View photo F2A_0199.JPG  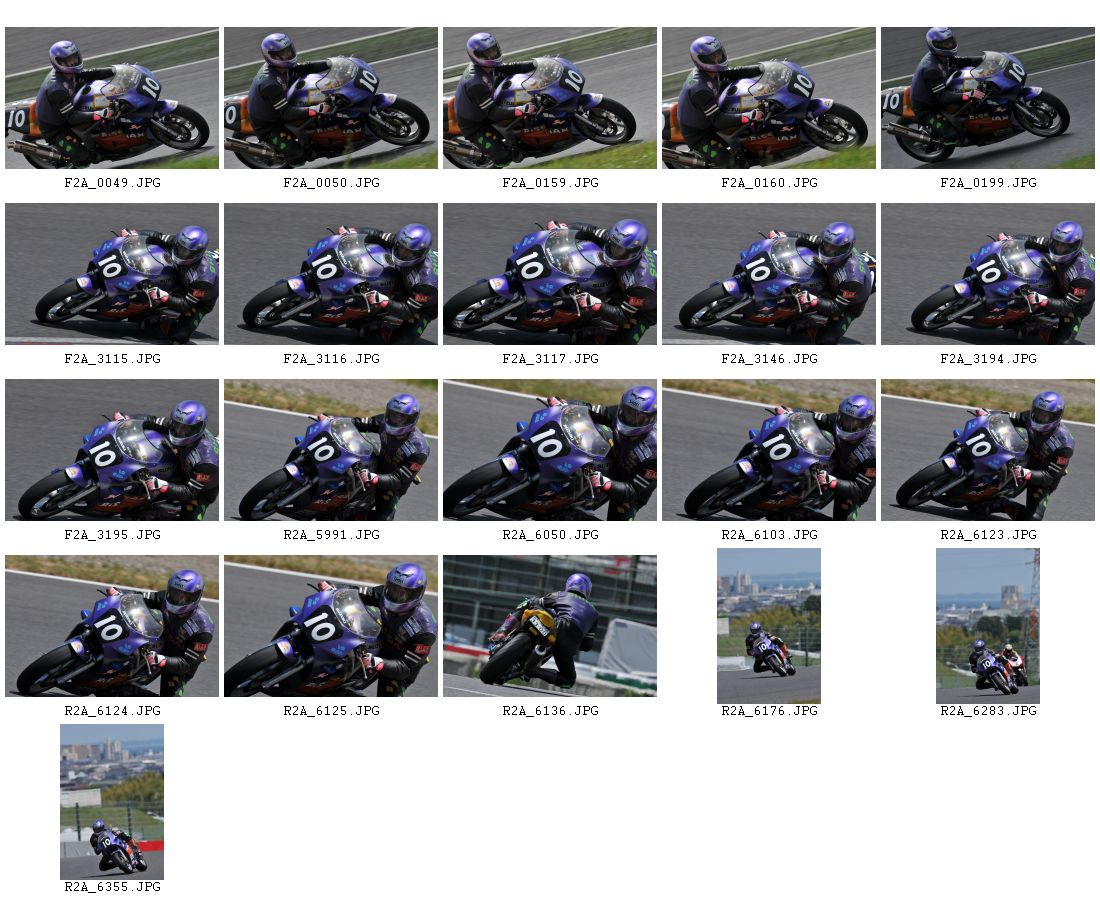click(988, 98)
